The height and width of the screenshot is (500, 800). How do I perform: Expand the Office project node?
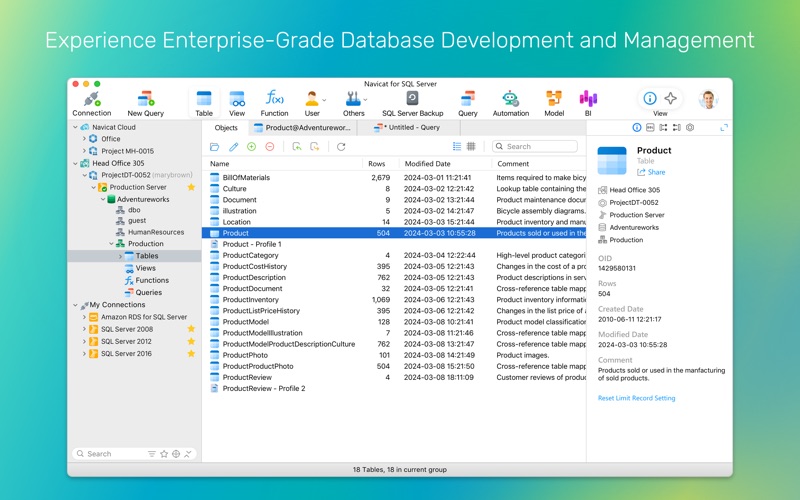coord(84,139)
